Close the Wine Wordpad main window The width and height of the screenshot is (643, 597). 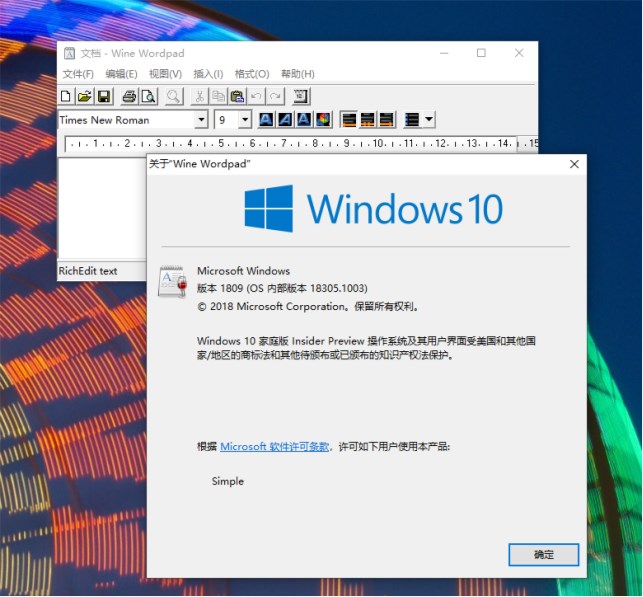pos(519,53)
